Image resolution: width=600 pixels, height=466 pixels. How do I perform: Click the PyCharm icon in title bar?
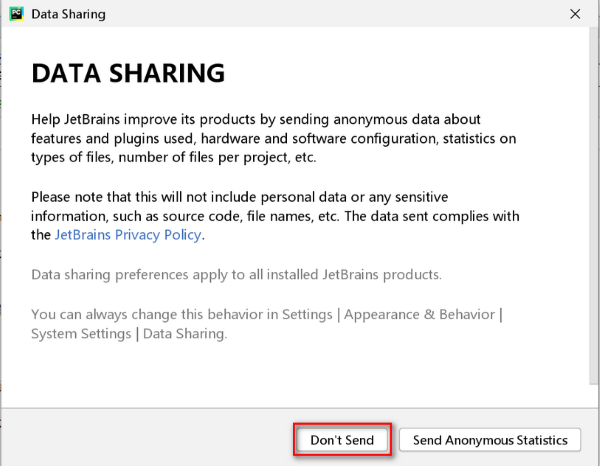pyautogui.click(x=16, y=15)
